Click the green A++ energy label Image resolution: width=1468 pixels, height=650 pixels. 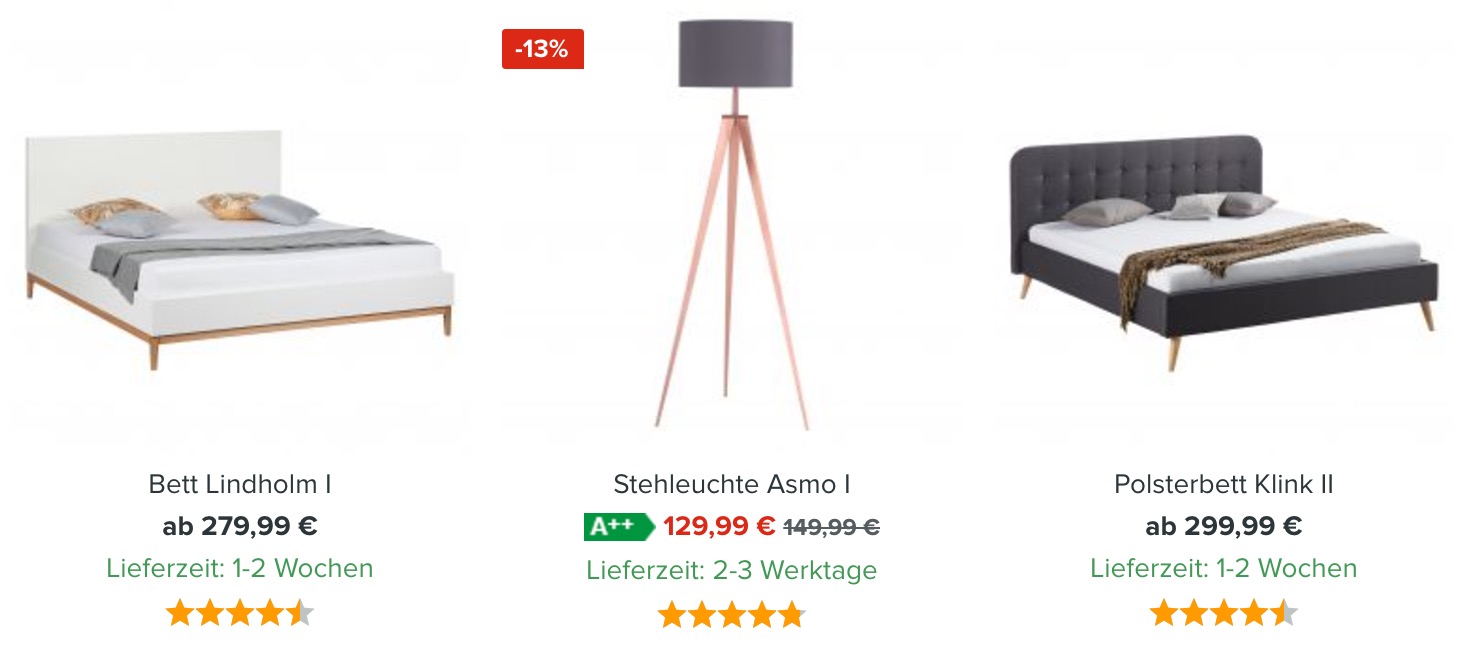click(619, 527)
